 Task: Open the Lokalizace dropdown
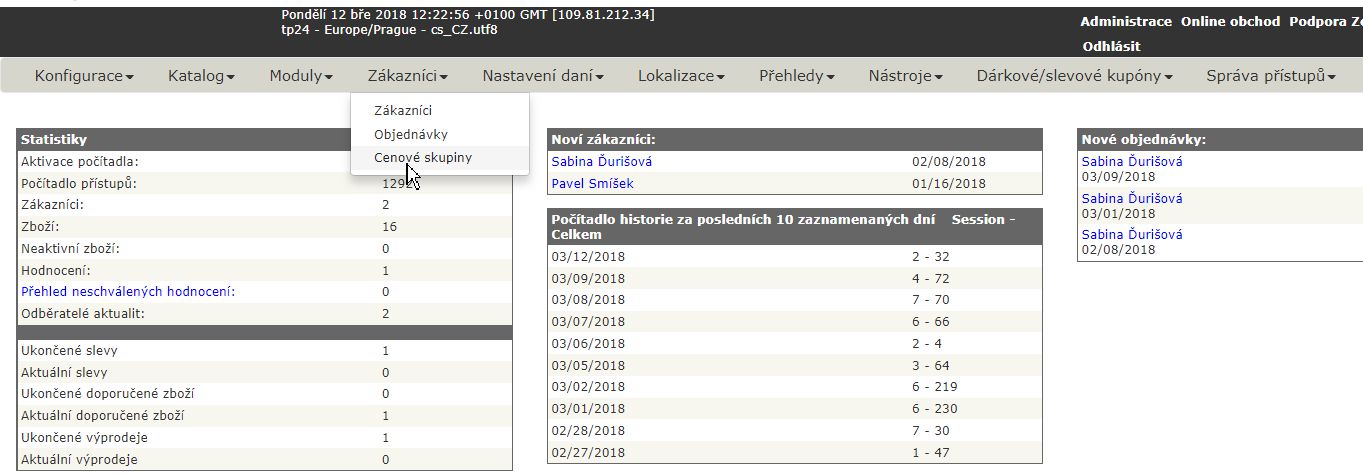coord(681,76)
